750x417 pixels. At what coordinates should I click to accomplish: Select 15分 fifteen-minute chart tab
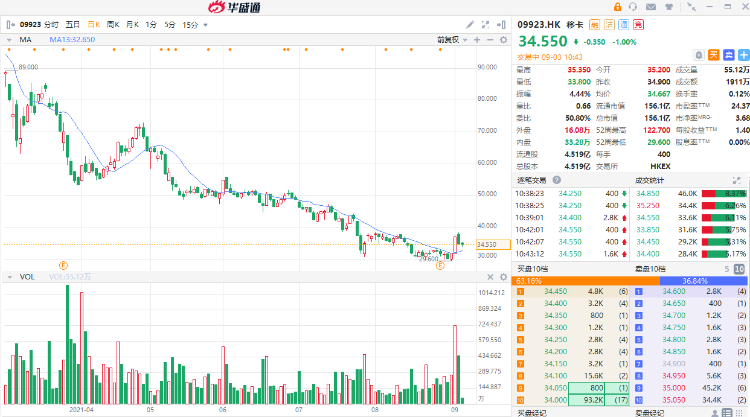[190, 25]
